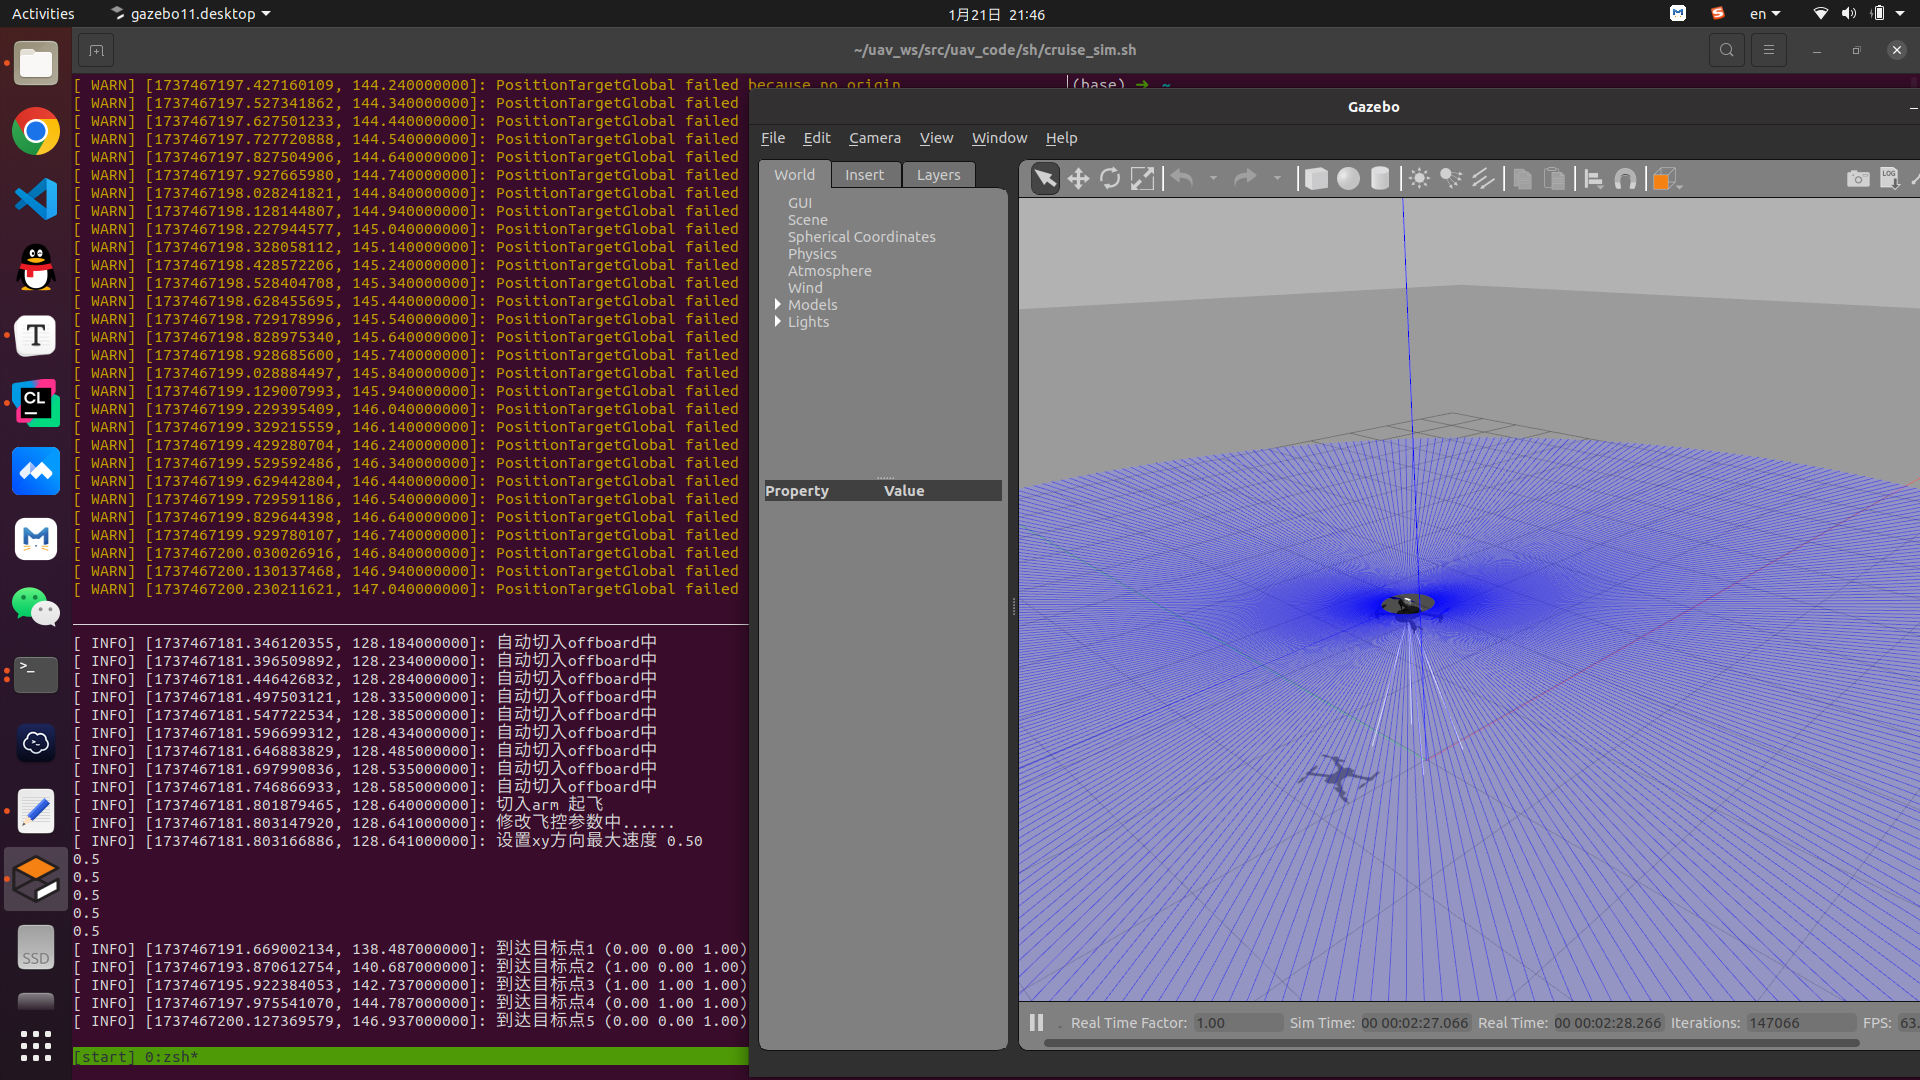1920x1080 pixels.
Task: Click the Real Time Factor field
Action: [1238, 1023]
